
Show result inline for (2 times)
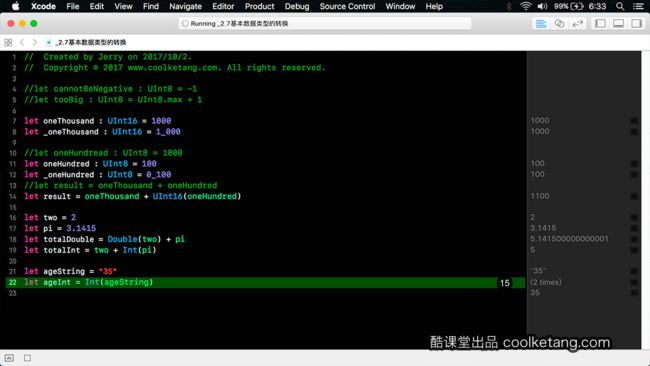coord(634,282)
